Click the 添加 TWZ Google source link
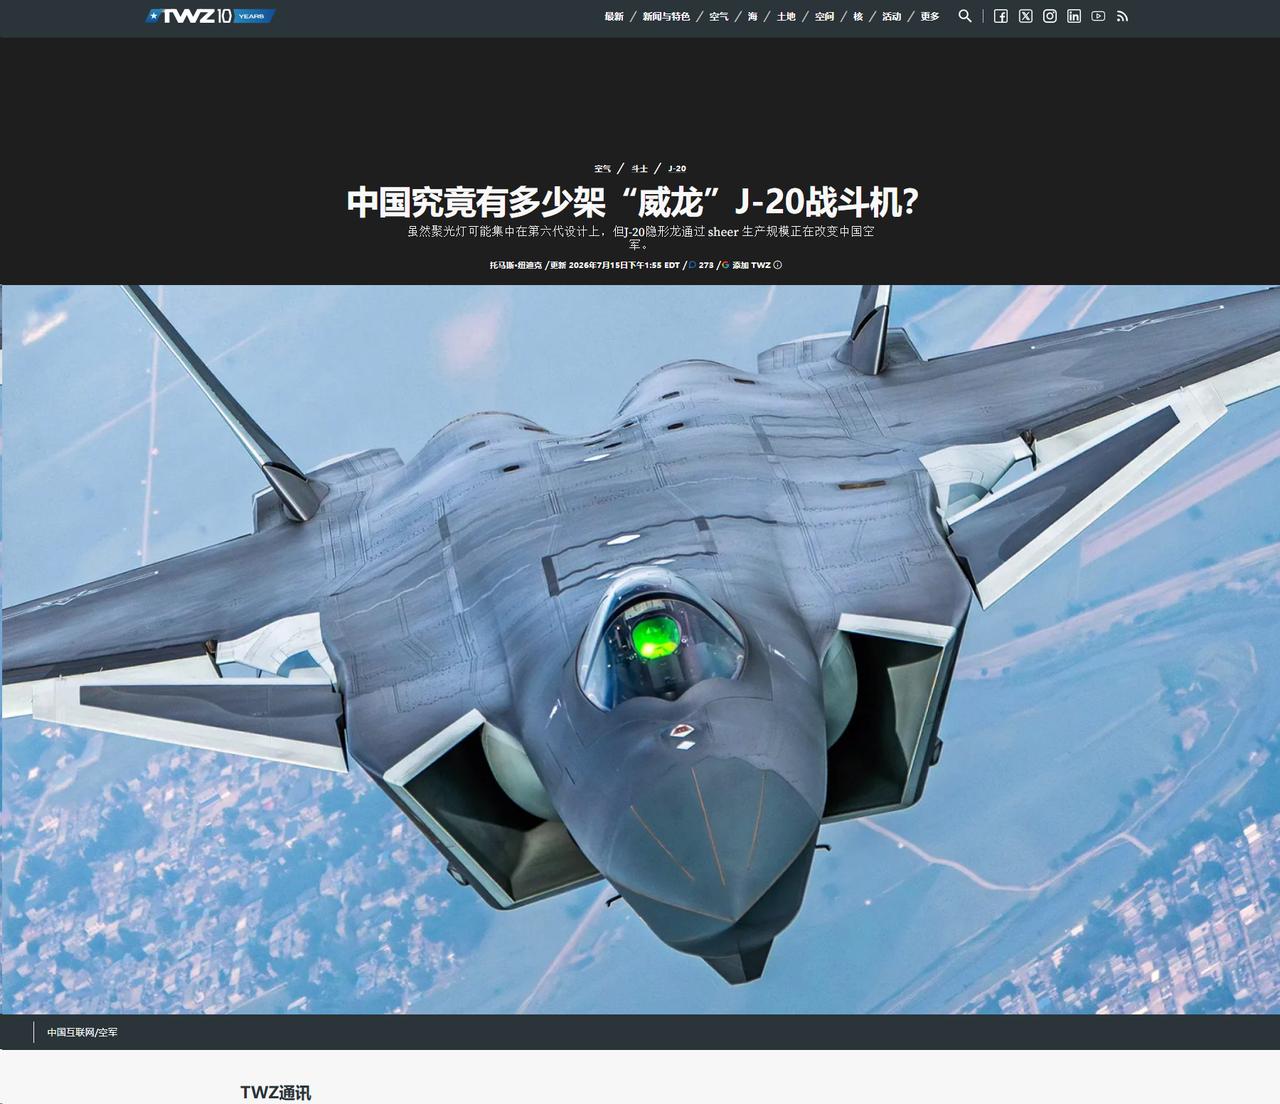 click(751, 265)
